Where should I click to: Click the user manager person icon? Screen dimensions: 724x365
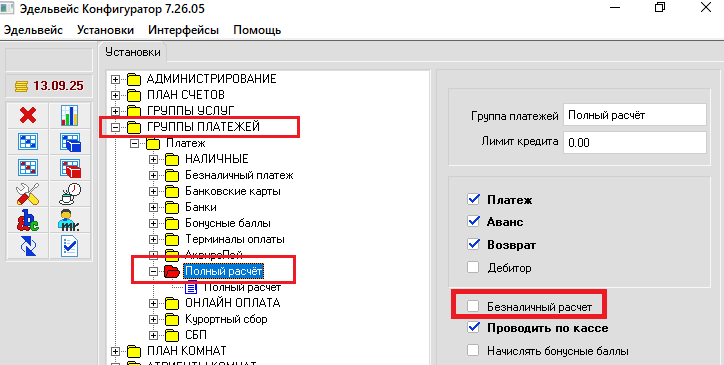point(70,220)
